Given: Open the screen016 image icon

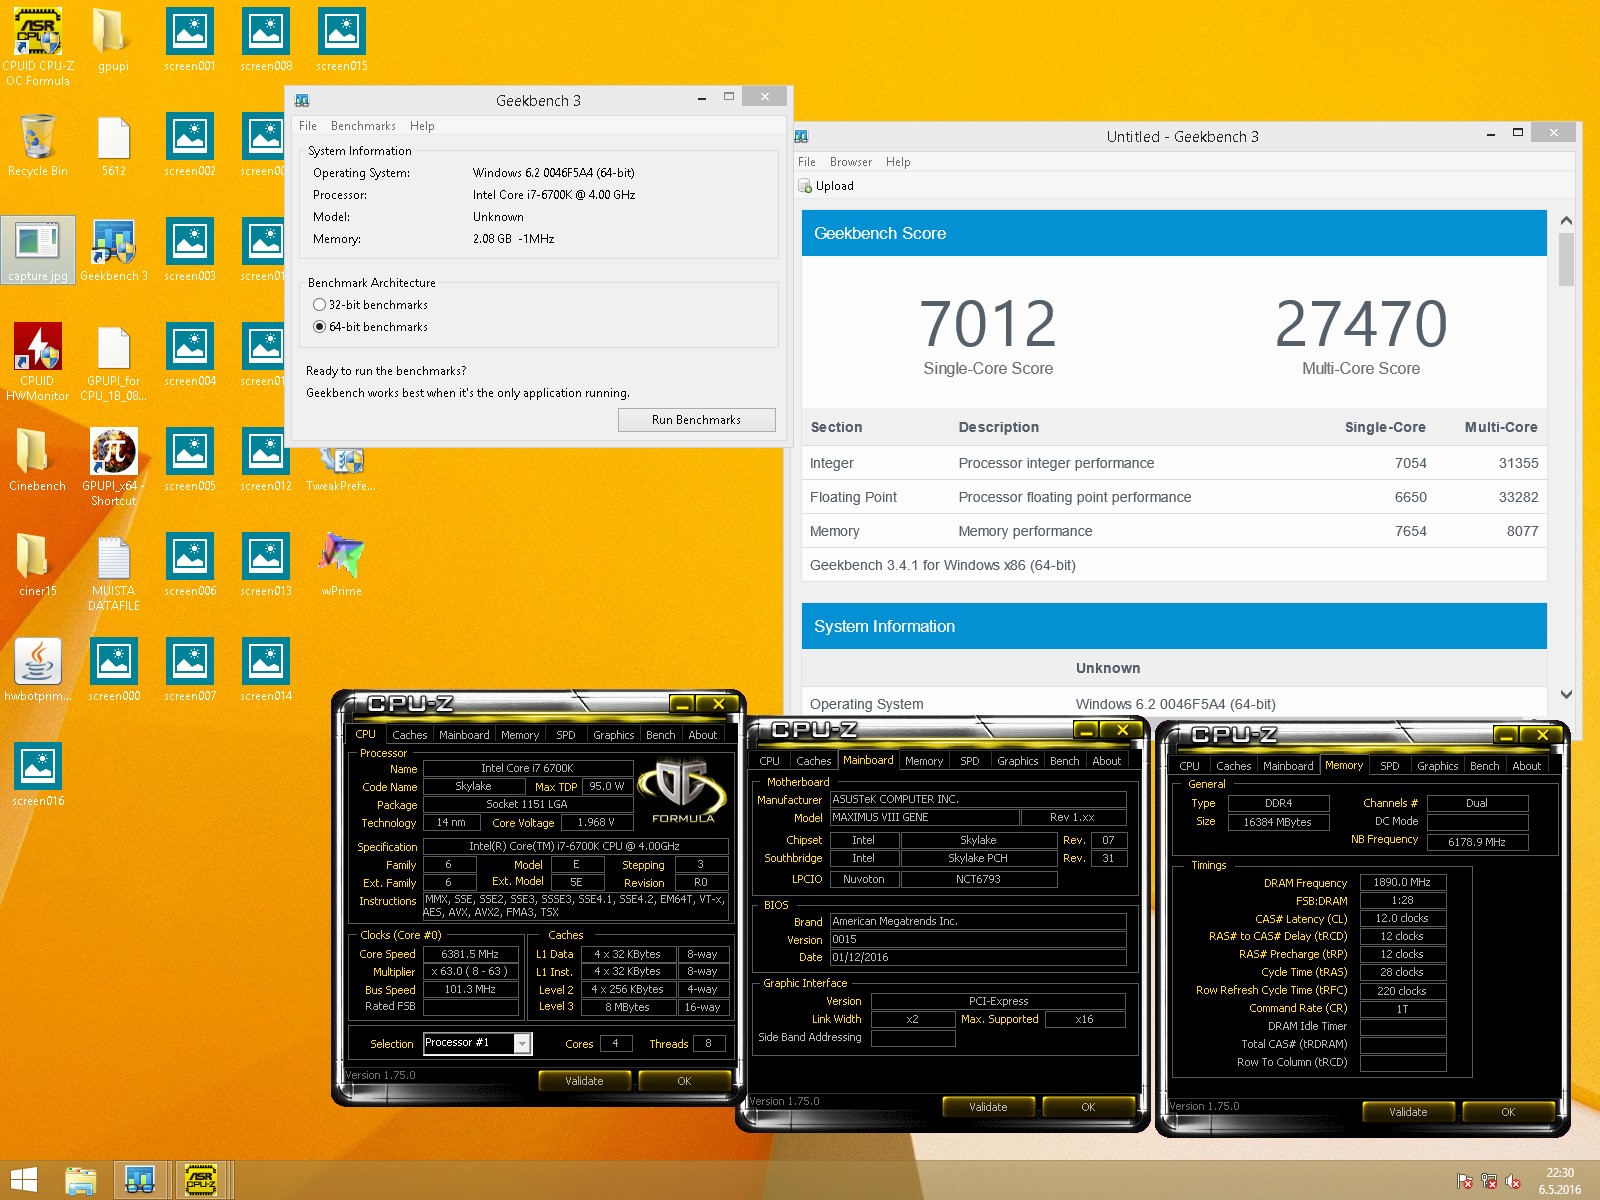Looking at the screenshot, I should point(38,775).
